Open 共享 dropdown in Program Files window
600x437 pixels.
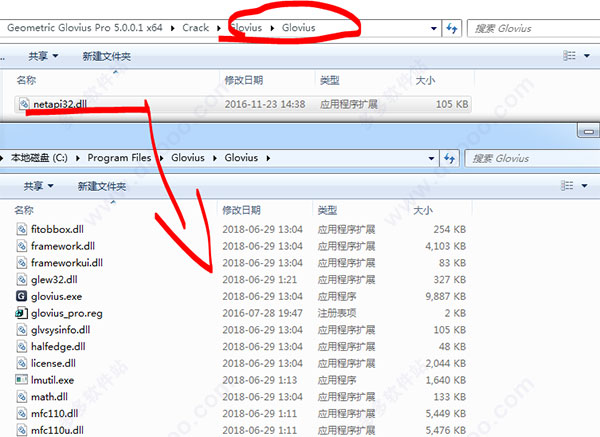click(x=38, y=186)
